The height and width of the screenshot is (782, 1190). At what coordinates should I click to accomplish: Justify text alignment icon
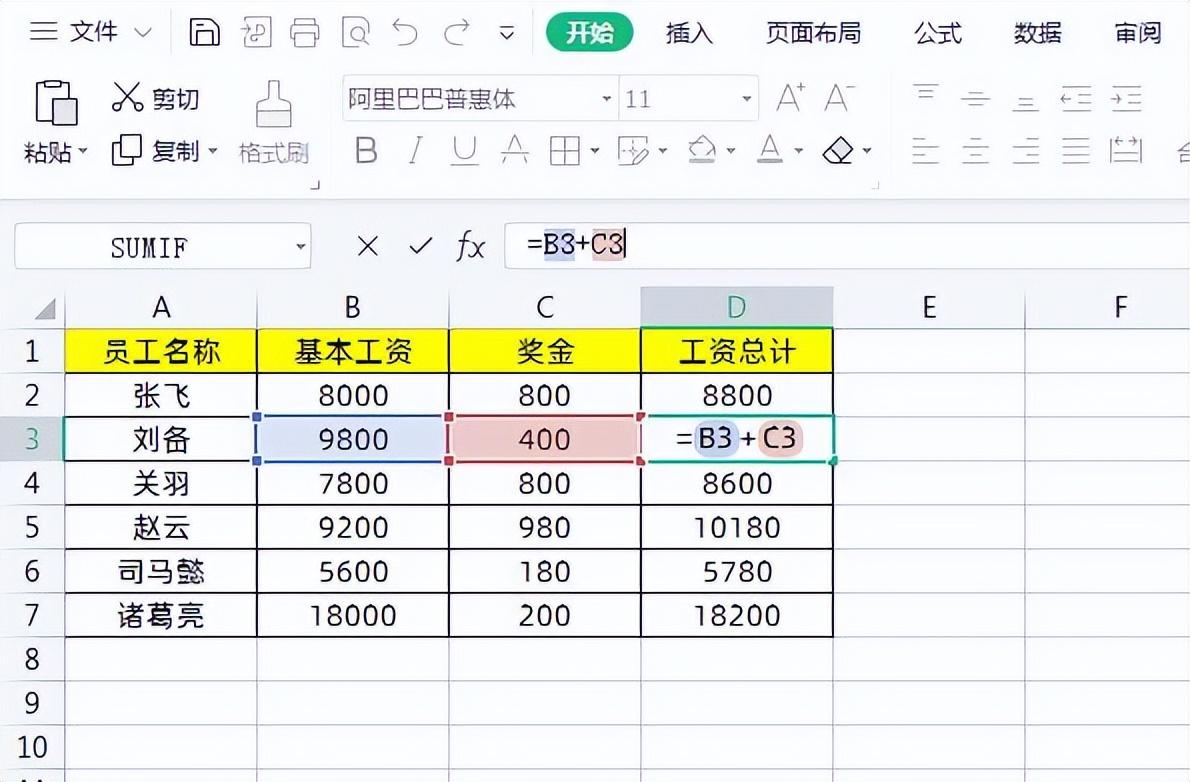coord(1075,150)
